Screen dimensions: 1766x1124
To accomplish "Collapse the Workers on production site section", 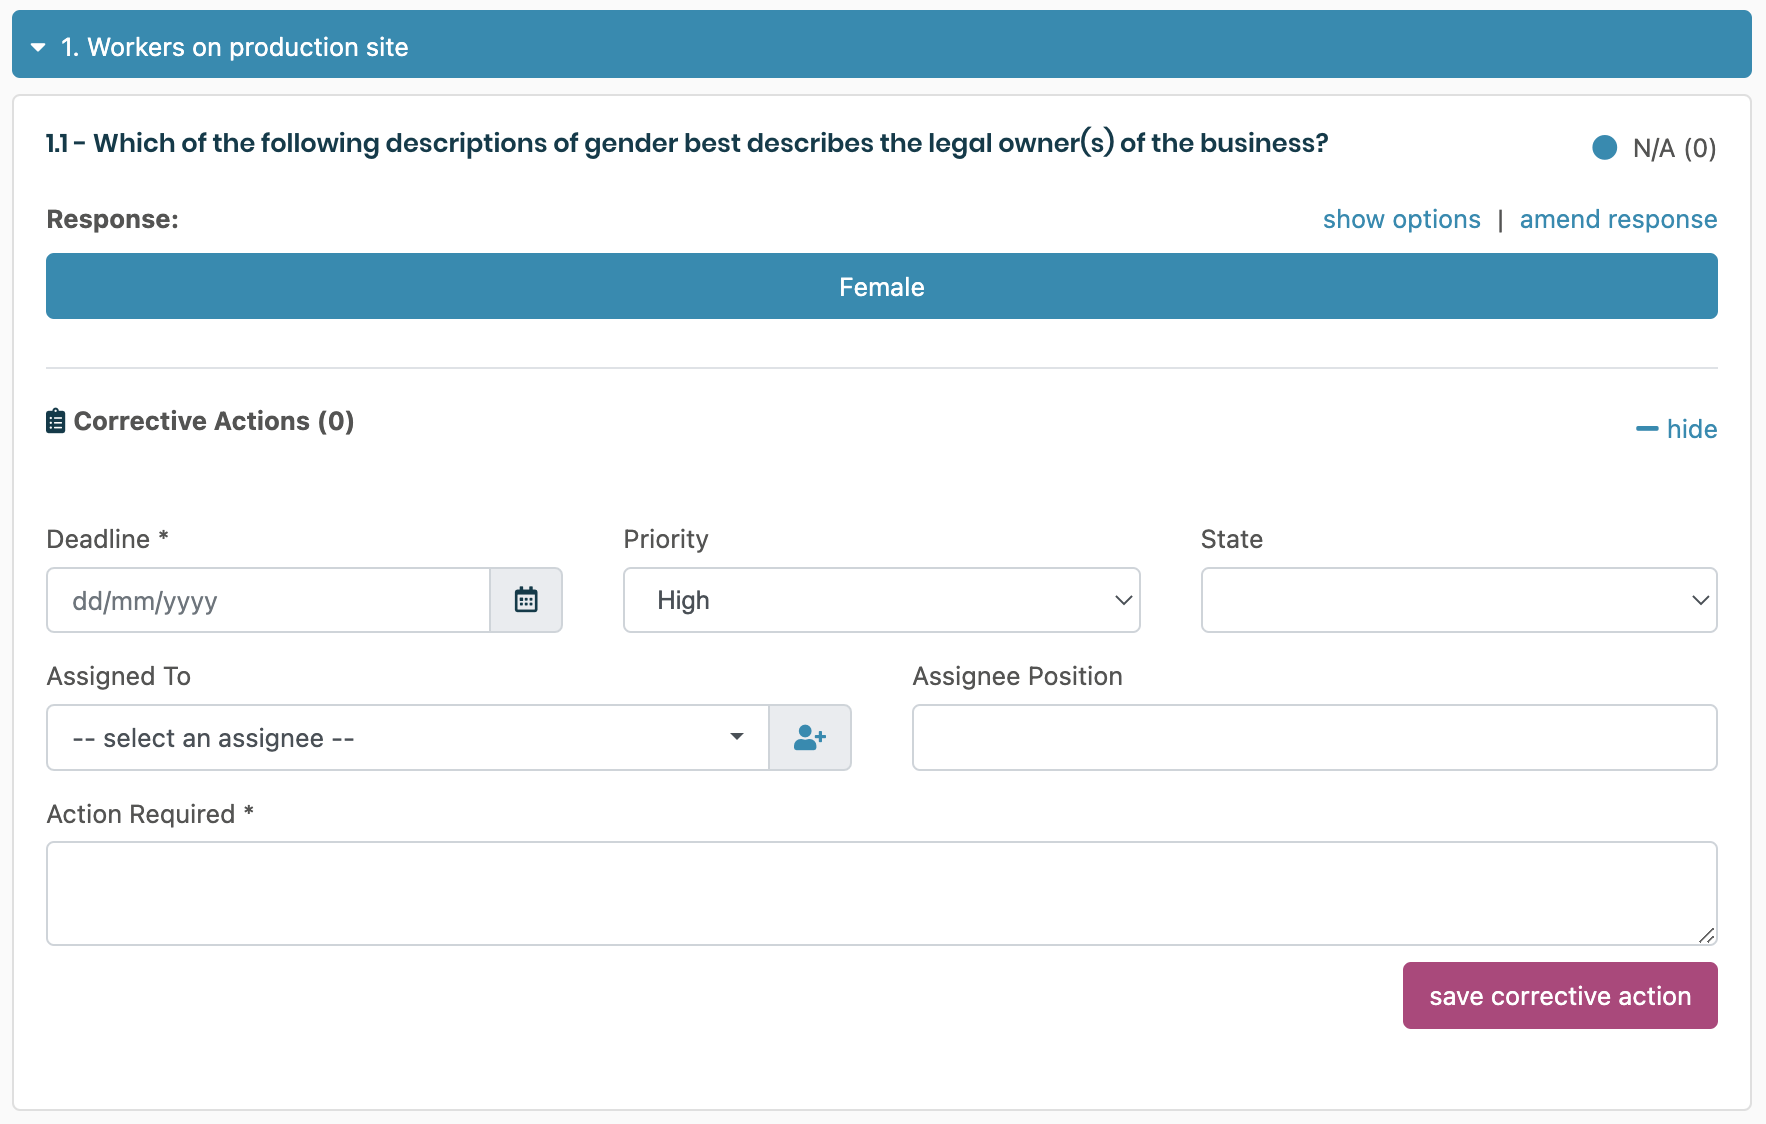I will (38, 47).
